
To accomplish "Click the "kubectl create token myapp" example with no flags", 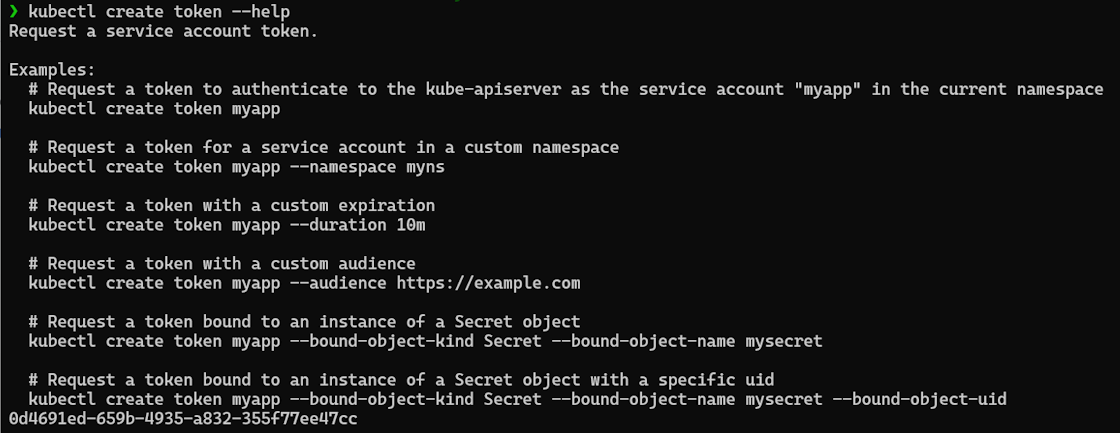I will pos(155,108).
